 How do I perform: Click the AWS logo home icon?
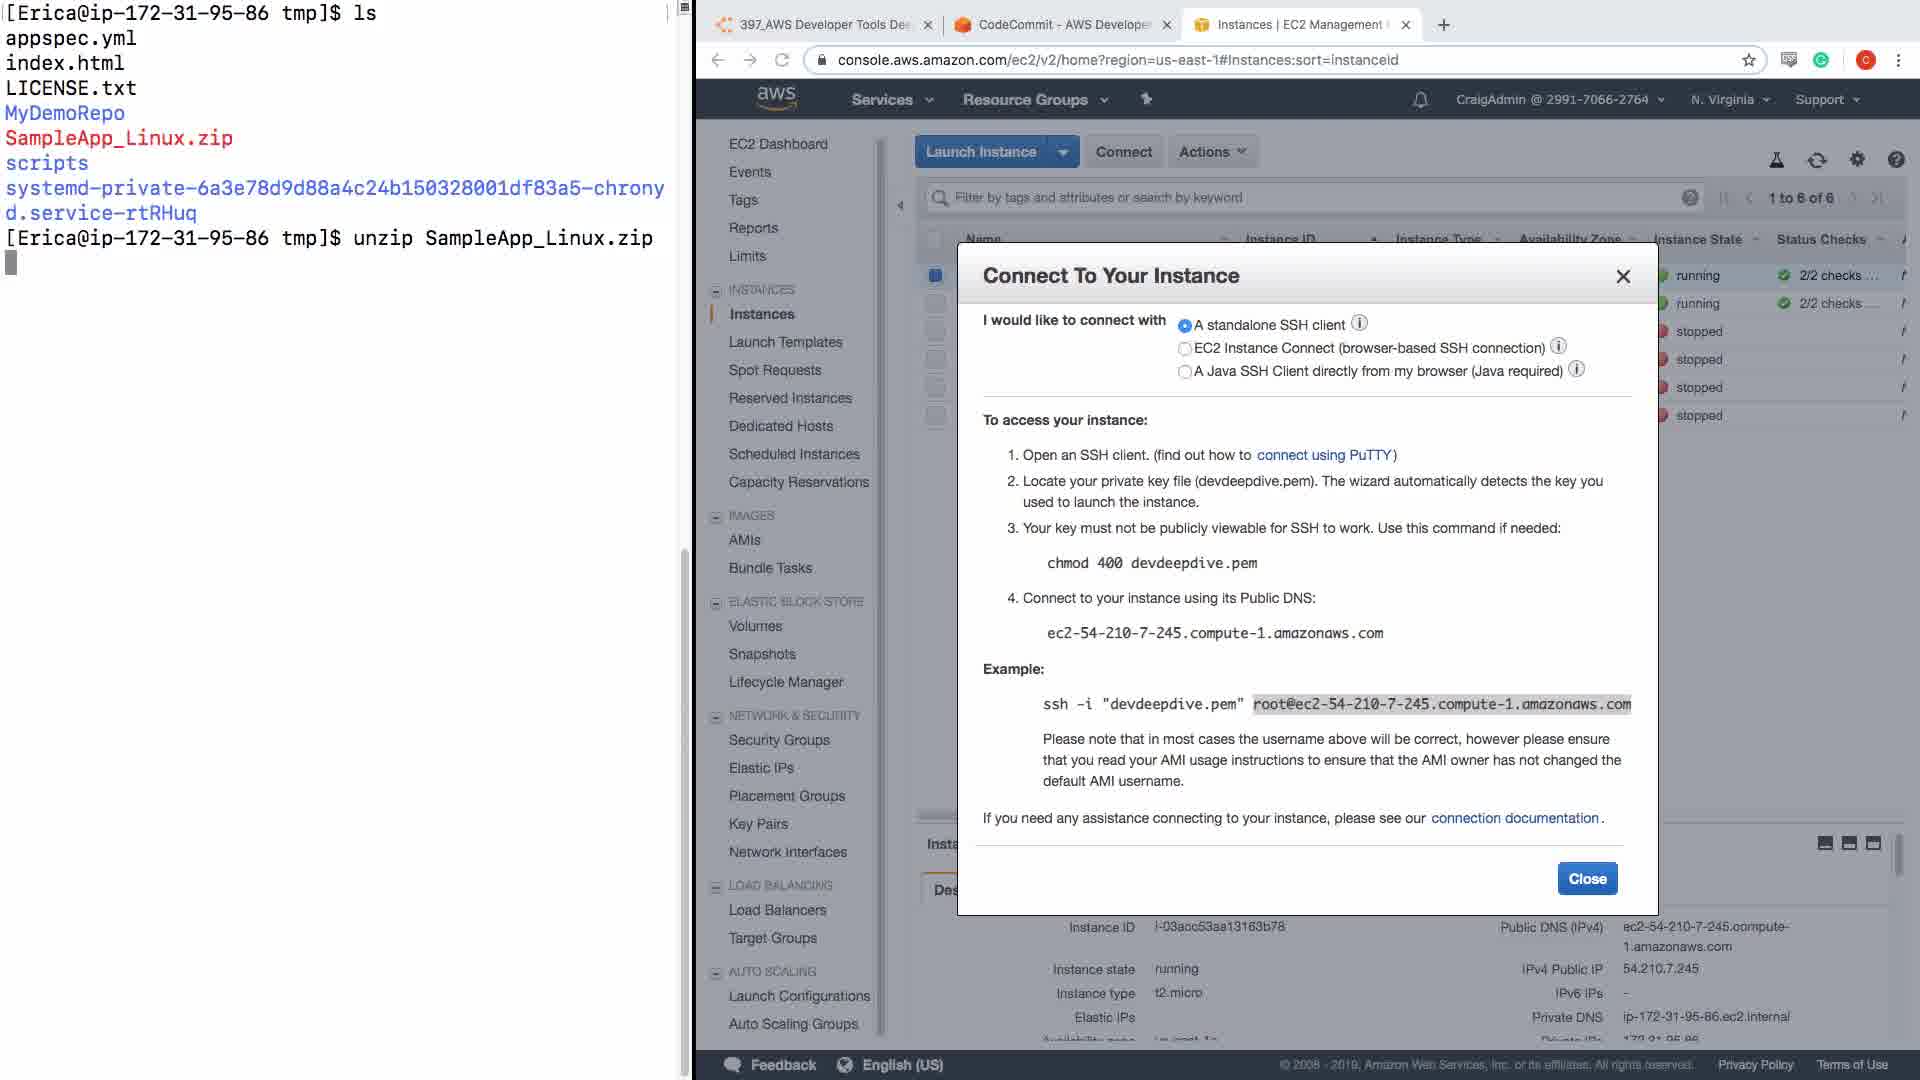[776, 97]
